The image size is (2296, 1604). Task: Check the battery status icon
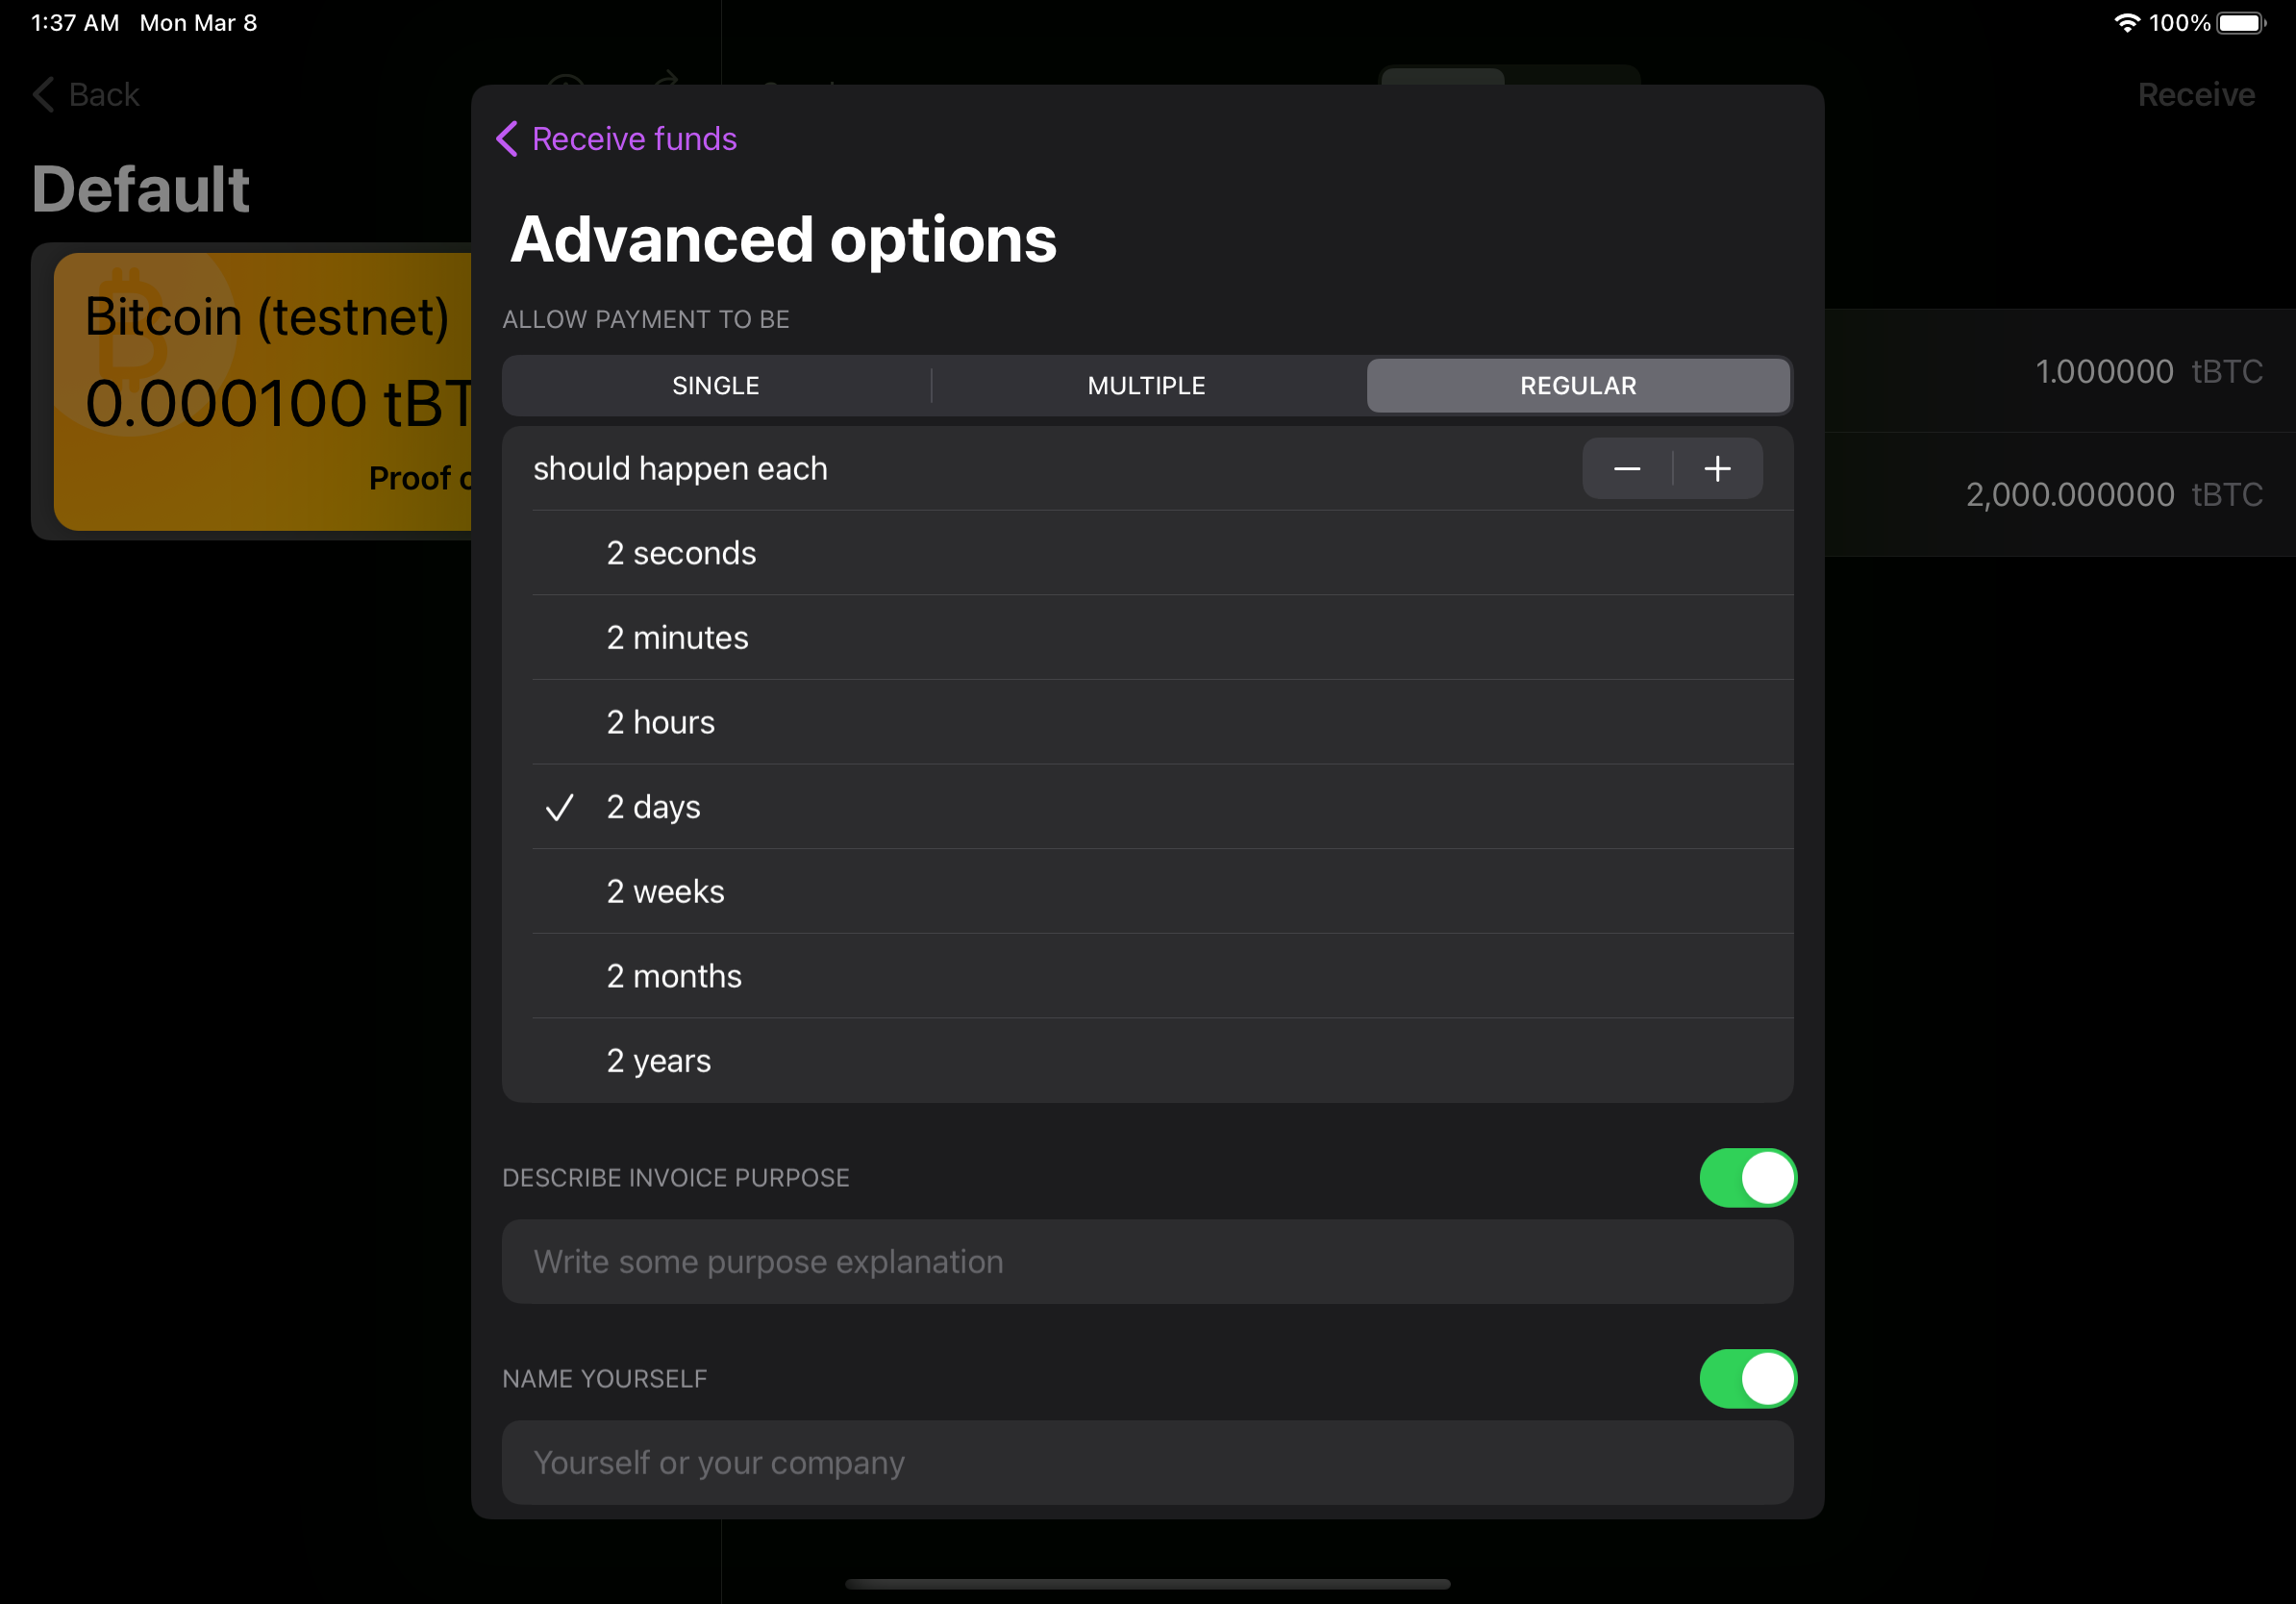coord(2240,22)
